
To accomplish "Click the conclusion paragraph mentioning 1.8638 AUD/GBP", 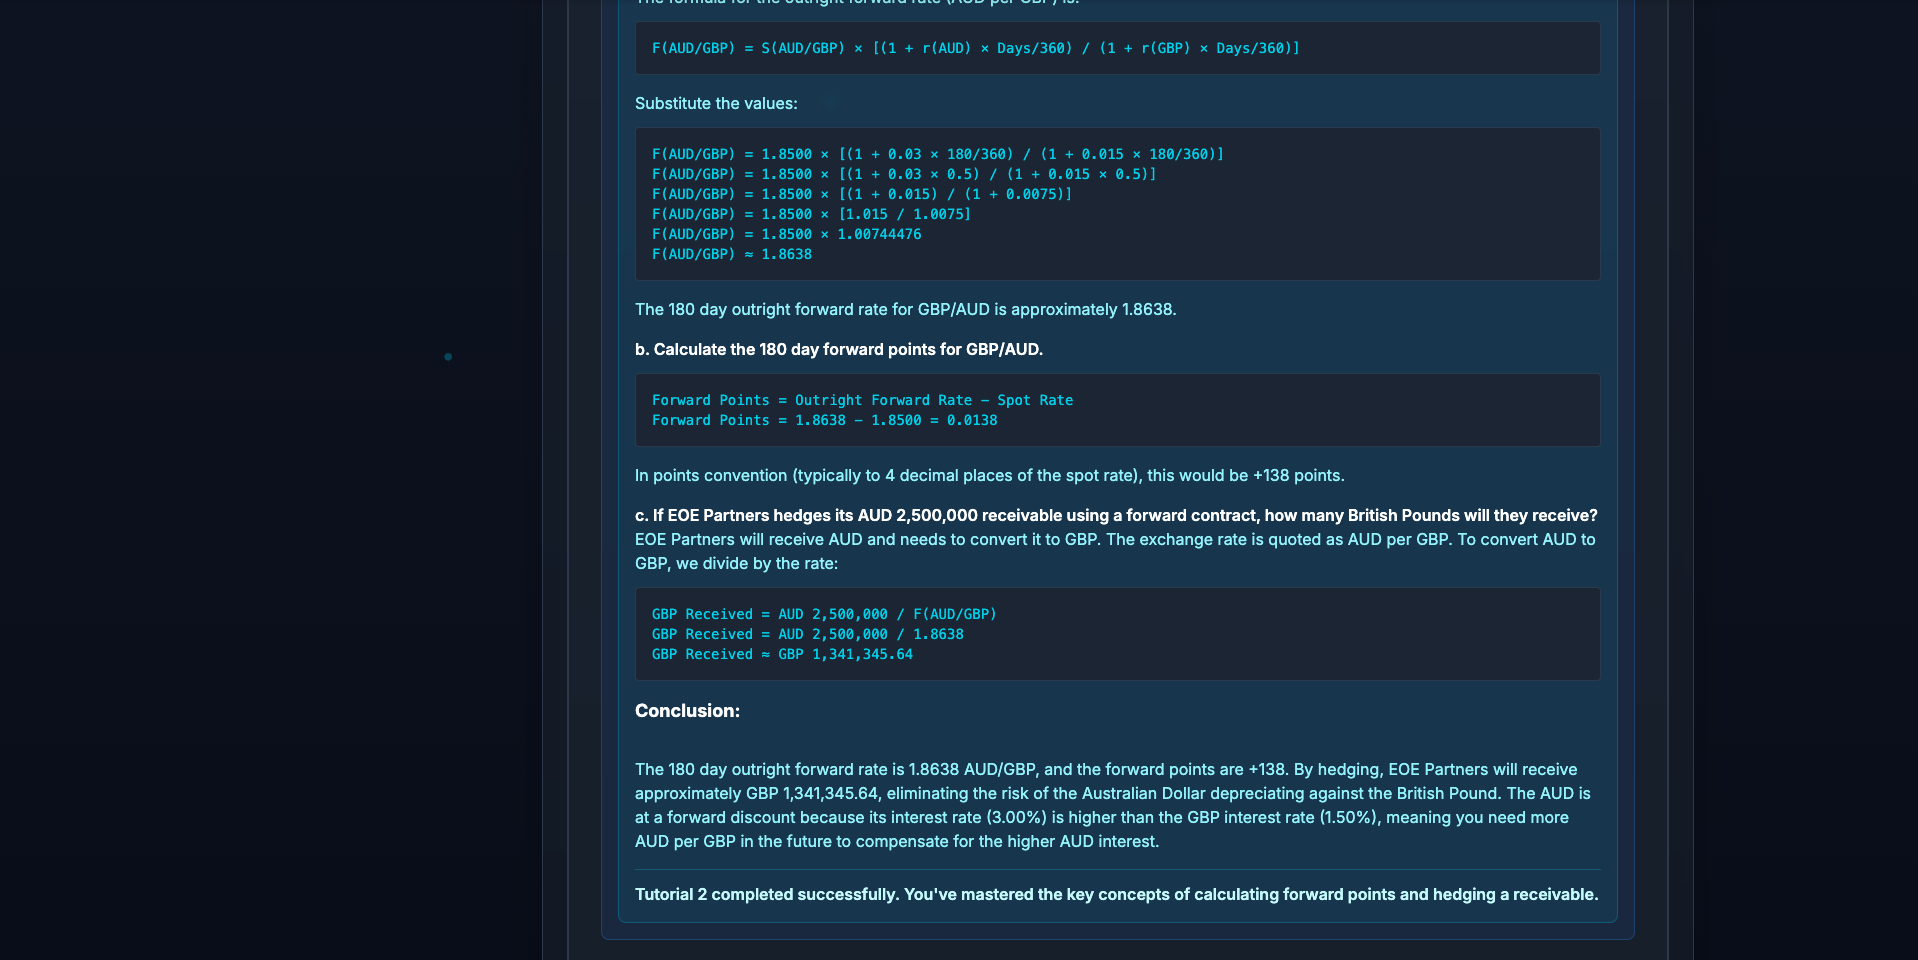I will 1113,805.
